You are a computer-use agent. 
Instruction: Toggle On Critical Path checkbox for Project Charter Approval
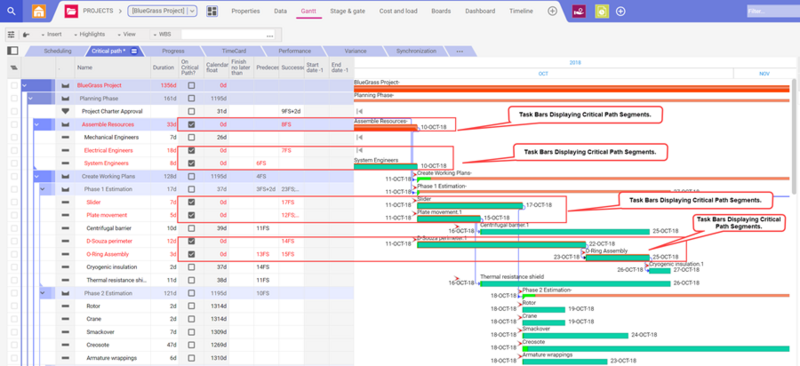click(x=191, y=111)
